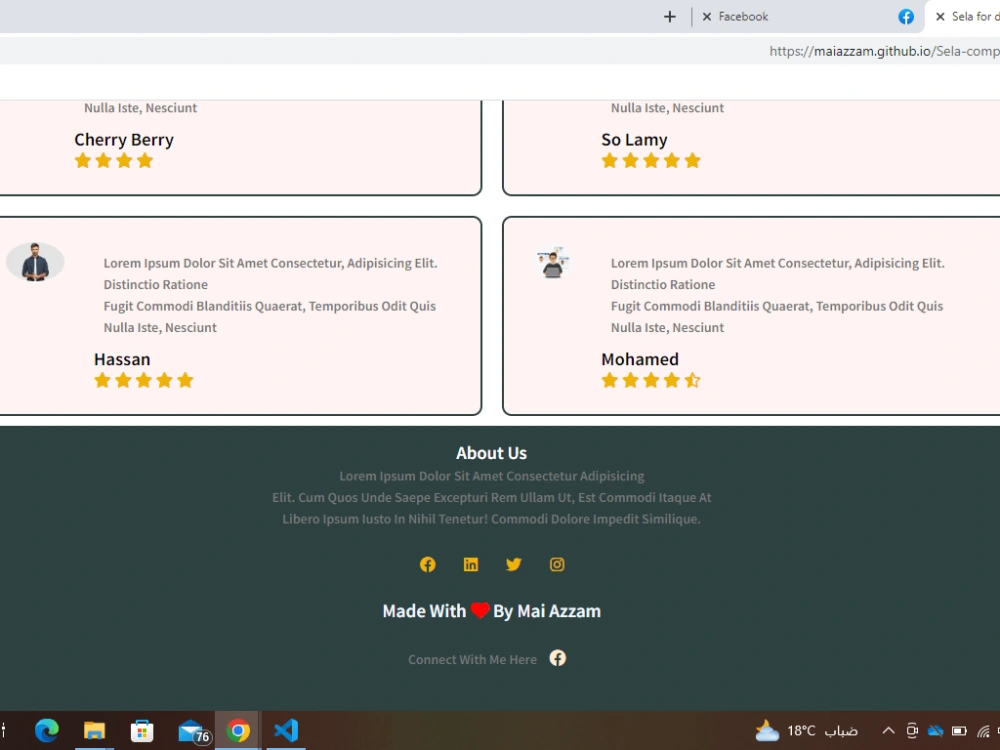1000x750 pixels.
Task: Click the Wi-Fi network tray icon
Action: [x=983, y=730]
